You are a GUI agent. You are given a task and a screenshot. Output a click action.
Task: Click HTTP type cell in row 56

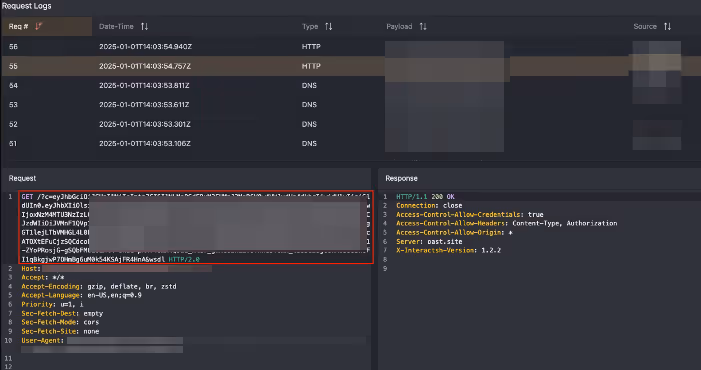point(311,46)
